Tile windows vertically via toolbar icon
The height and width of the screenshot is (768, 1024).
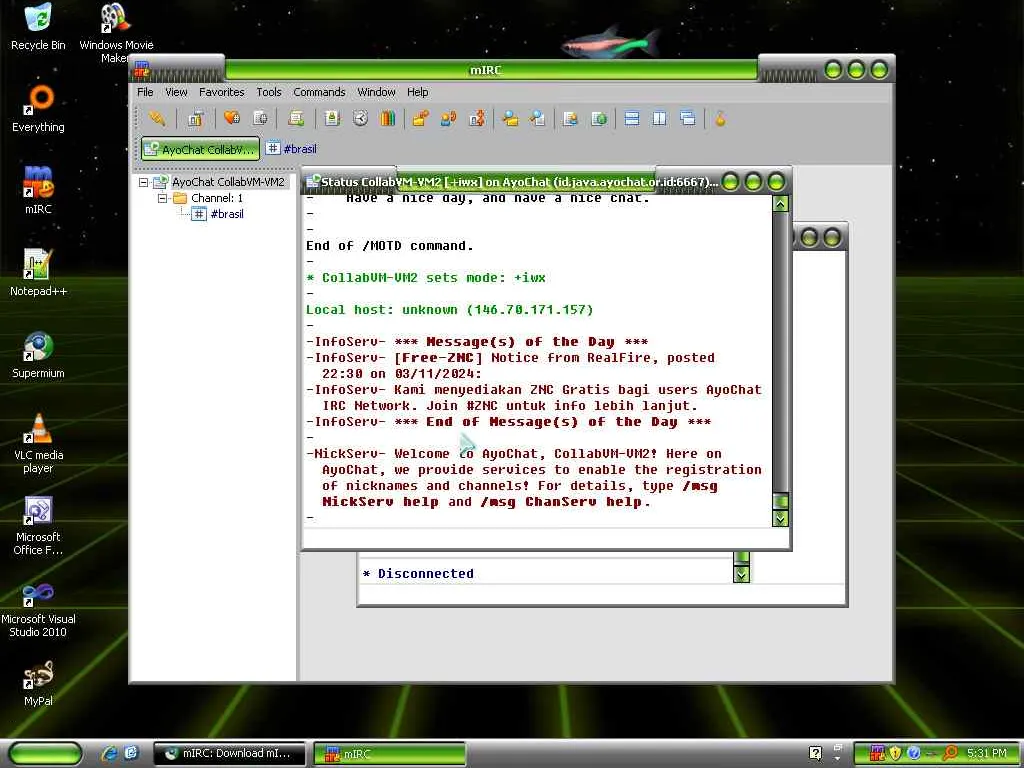tap(660, 118)
